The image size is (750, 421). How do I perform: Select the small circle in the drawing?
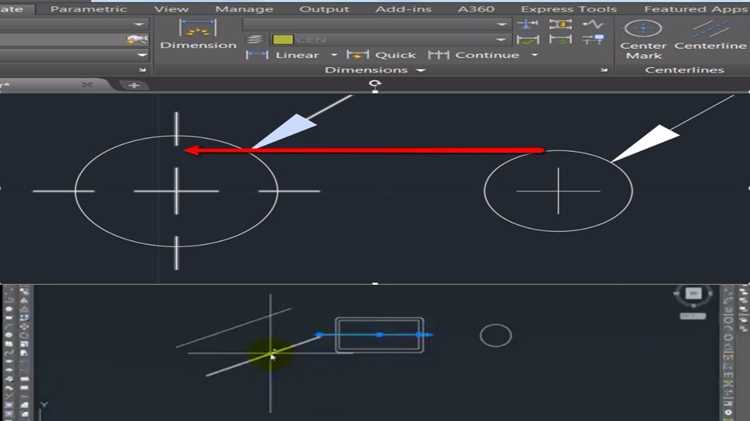click(x=496, y=335)
